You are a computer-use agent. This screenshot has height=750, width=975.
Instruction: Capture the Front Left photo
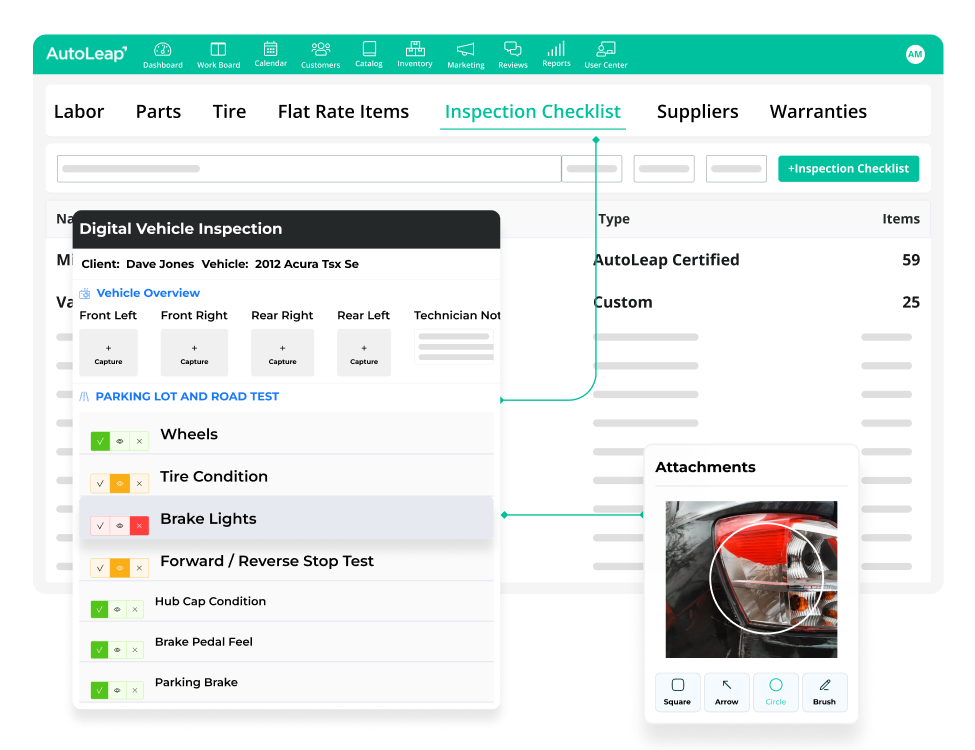click(108, 353)
